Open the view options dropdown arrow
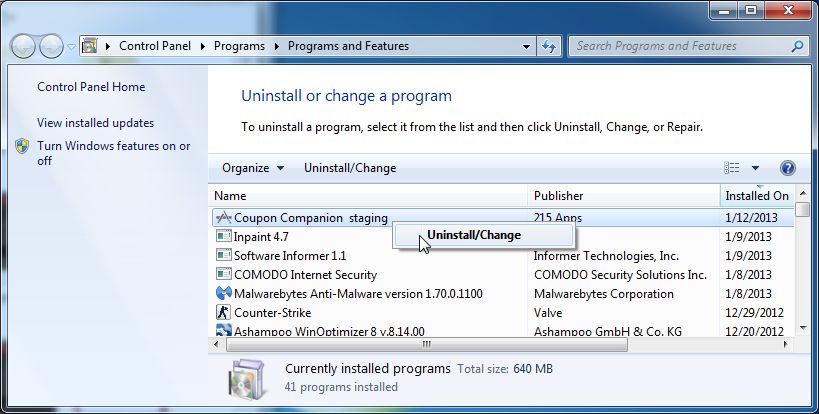The image size is (819, 414). coord(755,168)
